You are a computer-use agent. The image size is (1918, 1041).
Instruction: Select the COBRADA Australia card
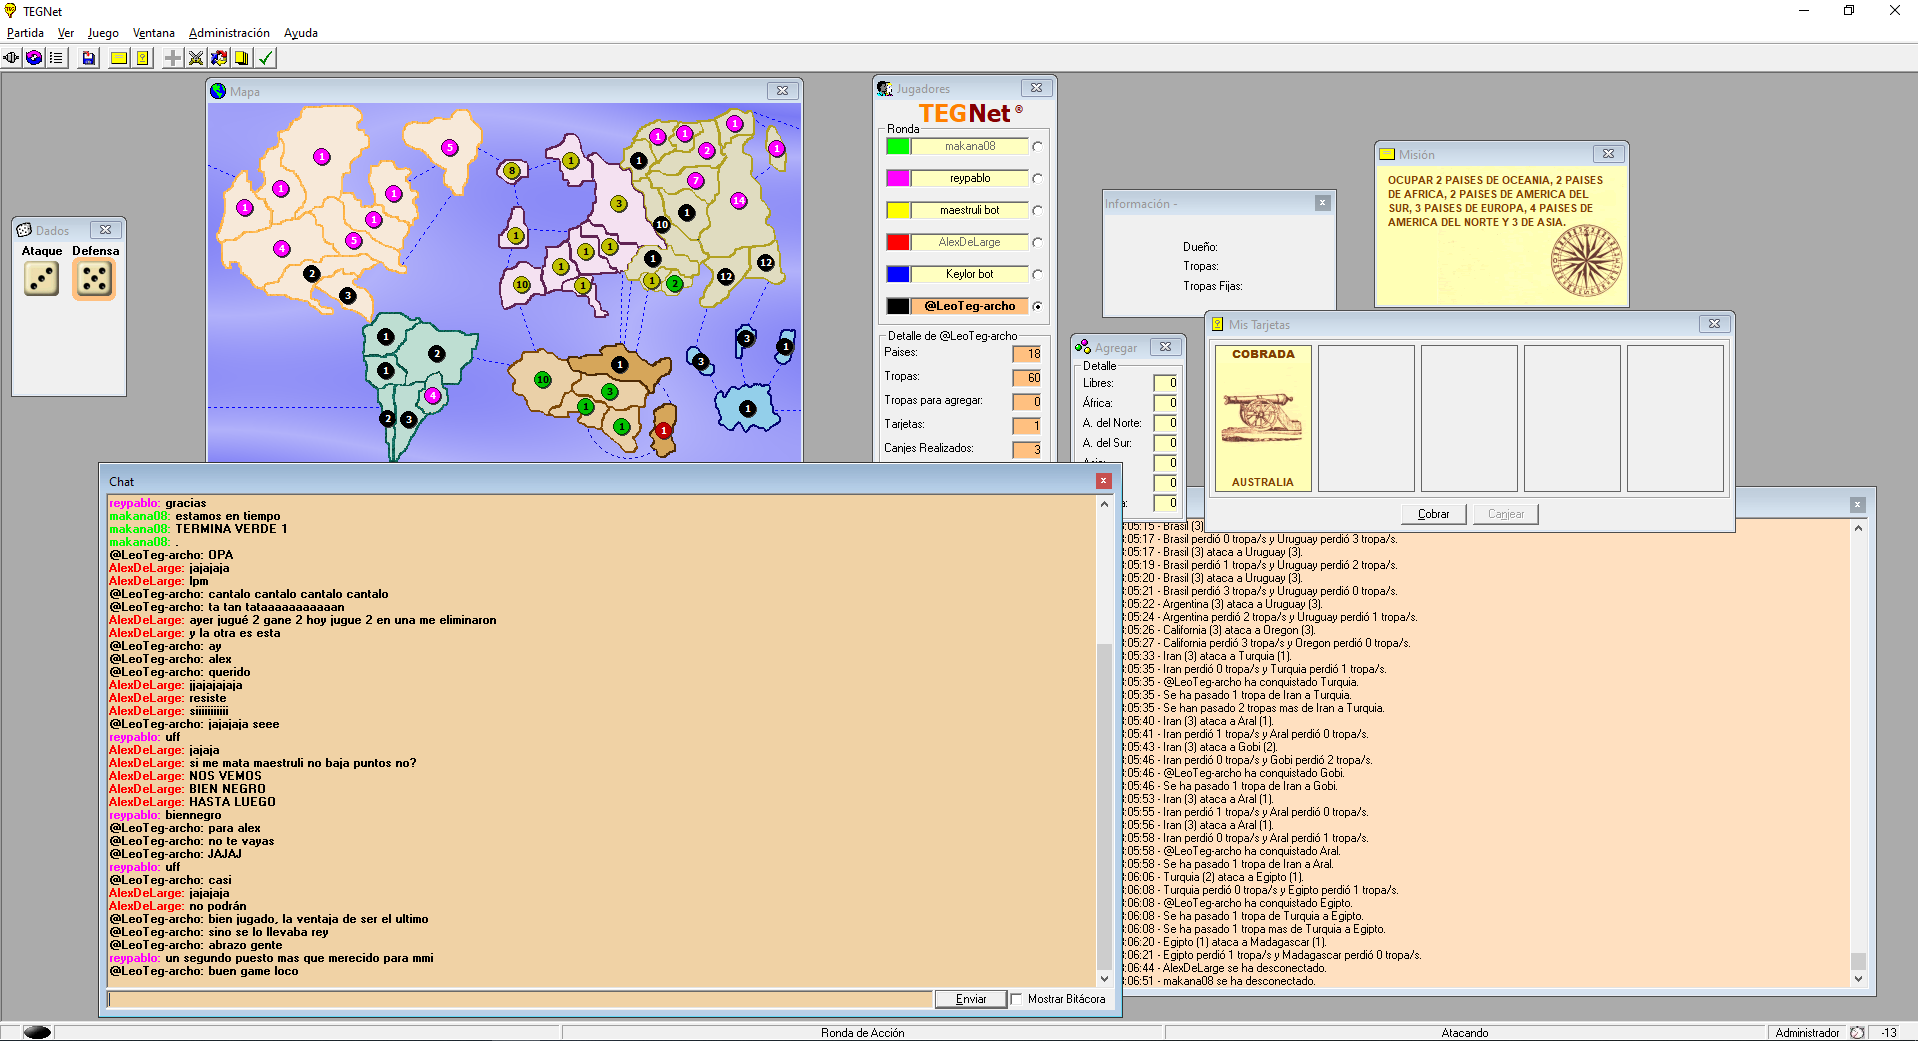[x=1262, y=418]
